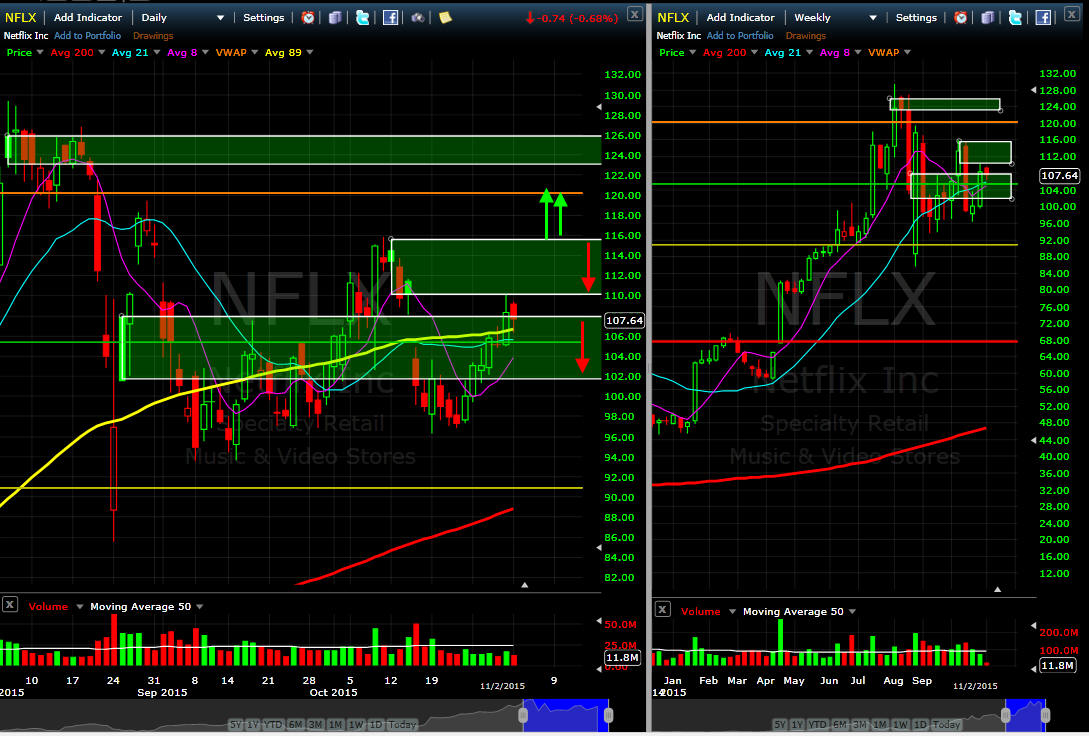Click NFLX ticker symbol on Daily chart
The height and width of the screenshot is (736, 1089).
[x=20, y=18]
